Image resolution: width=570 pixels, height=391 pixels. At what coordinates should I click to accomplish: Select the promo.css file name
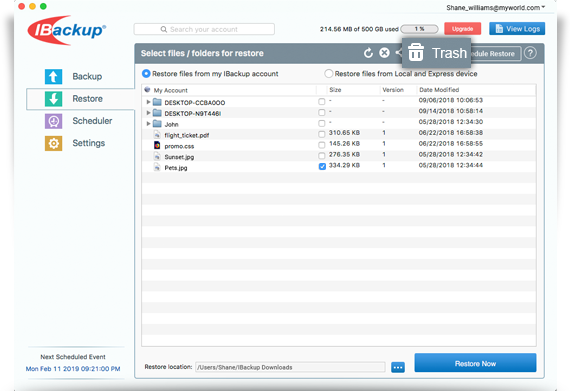point(179,146)
